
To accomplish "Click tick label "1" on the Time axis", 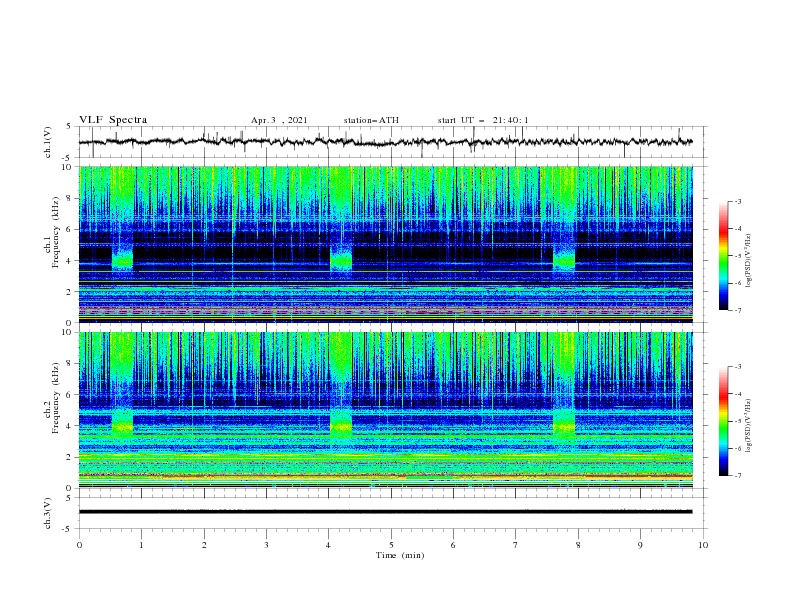I will click(x=141, y=545).
